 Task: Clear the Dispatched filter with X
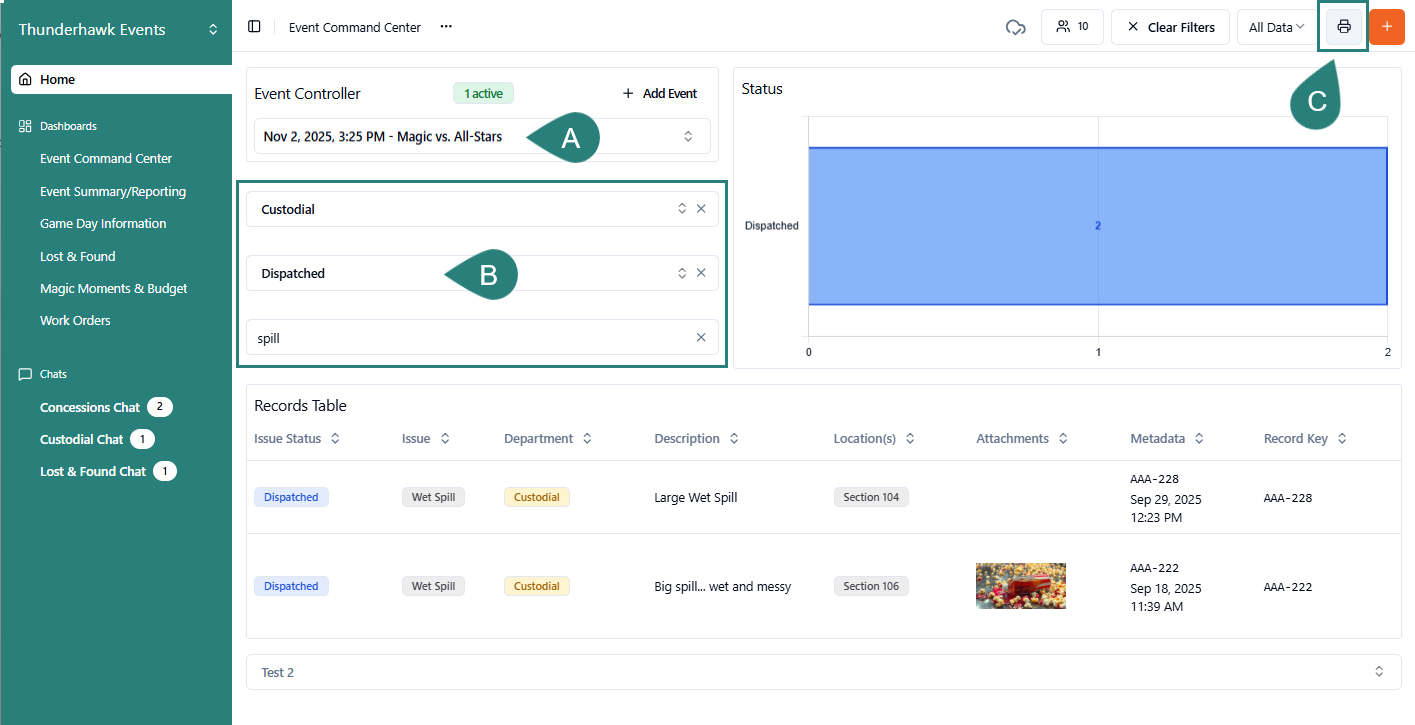coord(701,273)
